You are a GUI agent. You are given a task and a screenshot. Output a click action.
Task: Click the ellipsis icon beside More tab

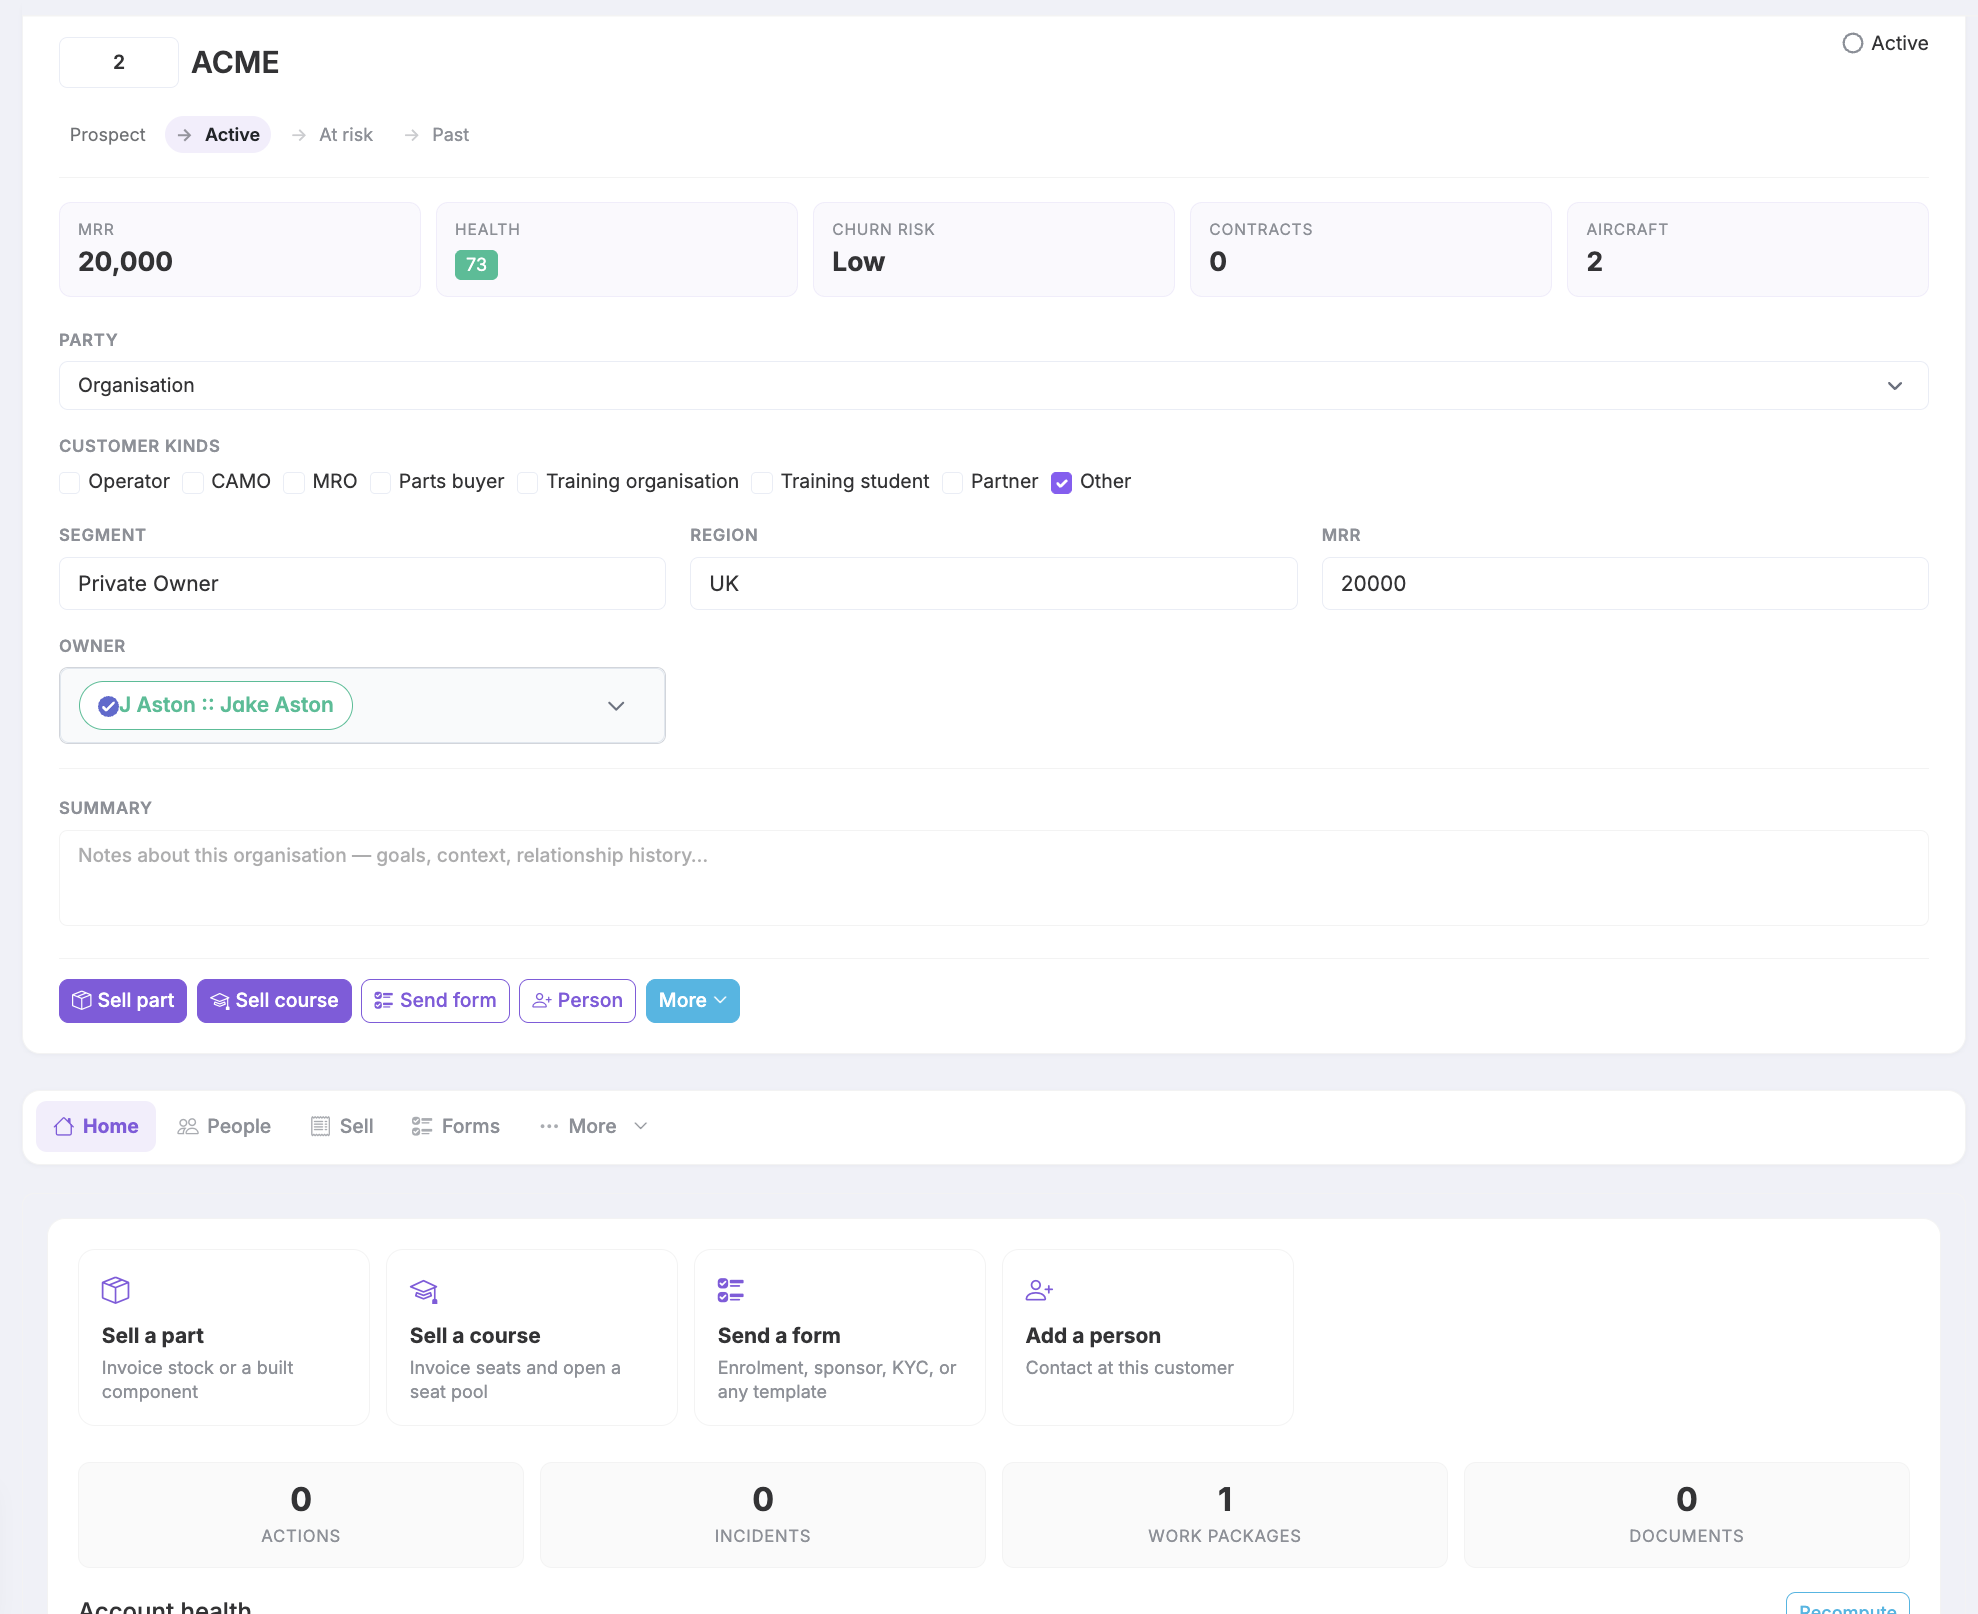point(549,1126)
